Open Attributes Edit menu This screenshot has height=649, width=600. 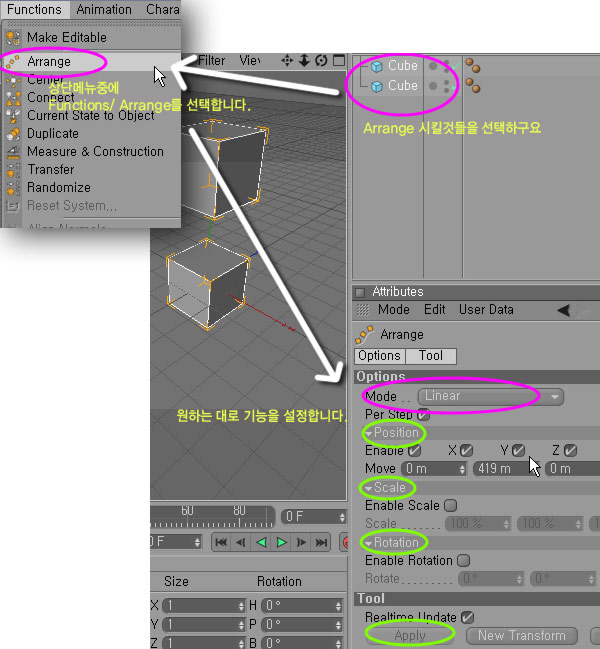point(434,310)
